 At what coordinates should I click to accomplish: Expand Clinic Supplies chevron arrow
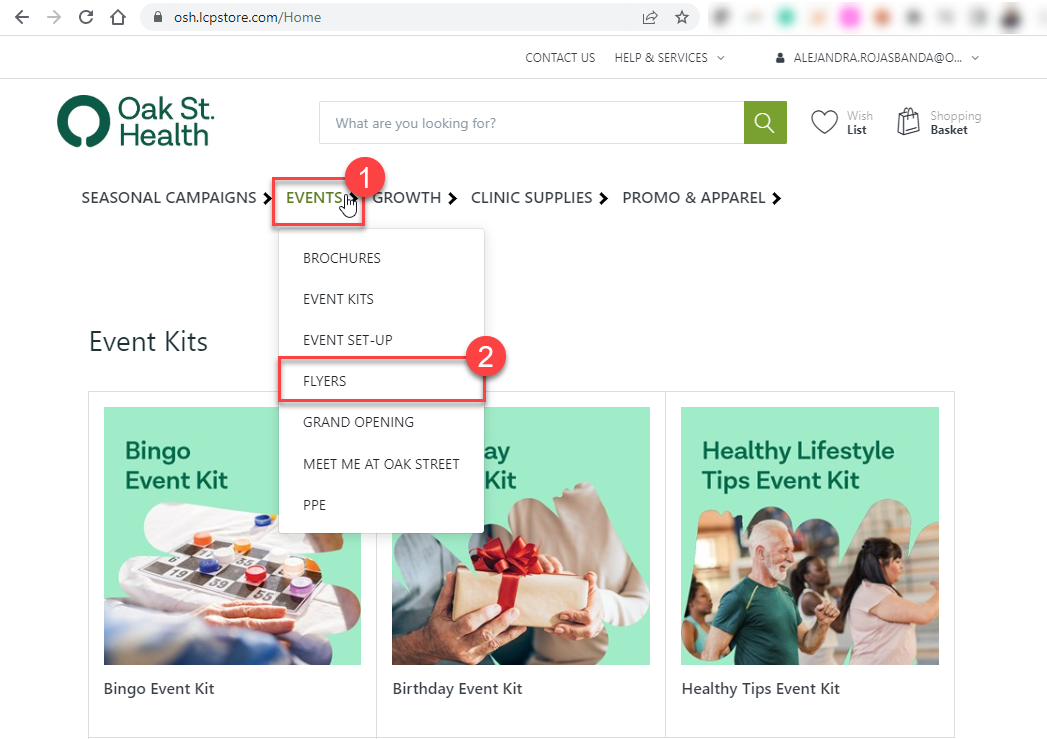pos(604,198)
